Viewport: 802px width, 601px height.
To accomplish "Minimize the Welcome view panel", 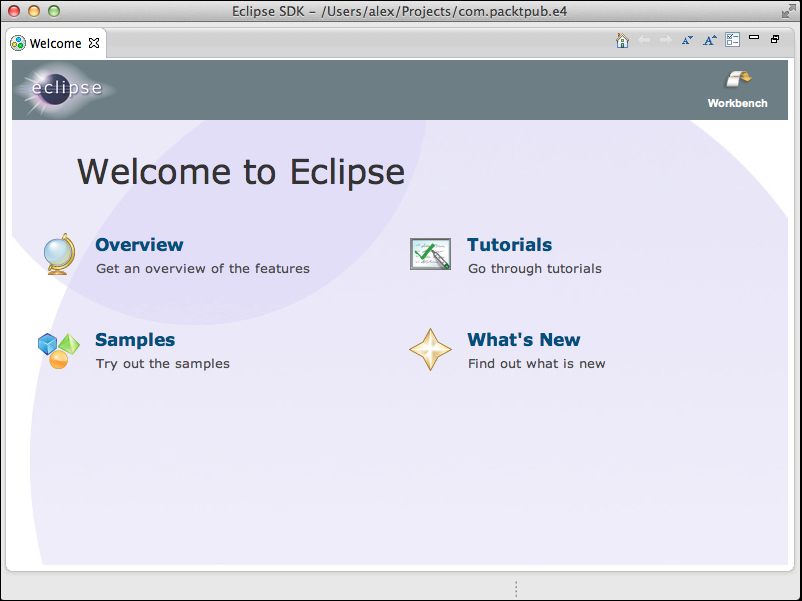I will click(754, 38).
